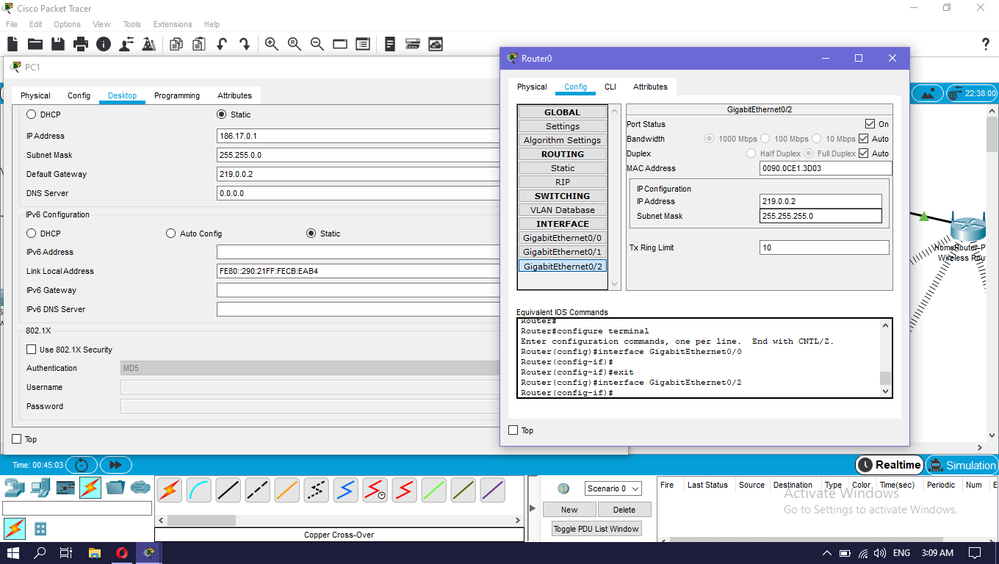
Task: Click the drawing palette rectangle icon
Action: coord(340,44)
